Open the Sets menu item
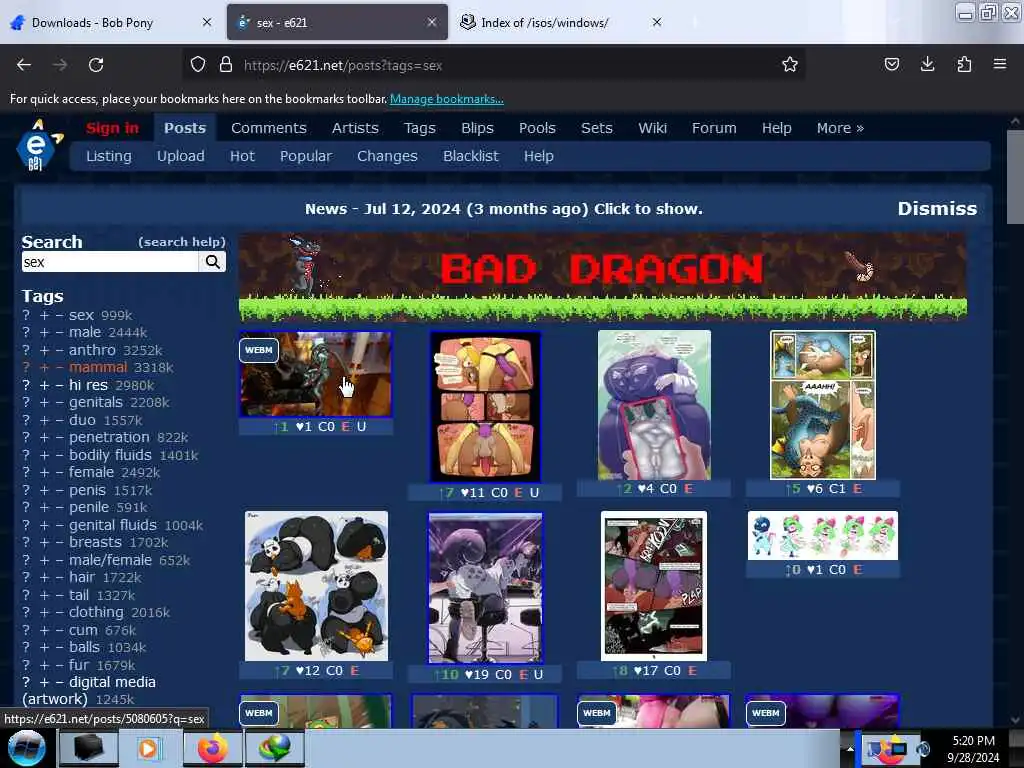 (x=597, y=128)
